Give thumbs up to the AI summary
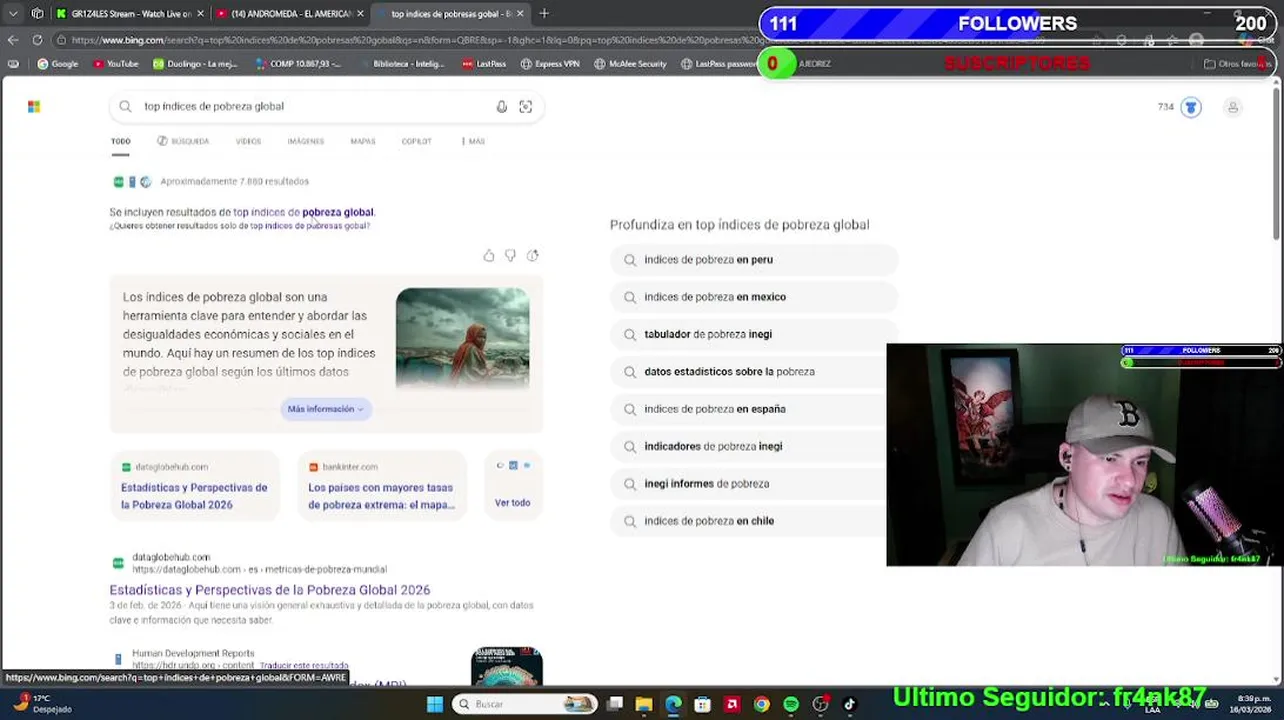This screenshot has height=720, width=1284. [x=489, y=256]
